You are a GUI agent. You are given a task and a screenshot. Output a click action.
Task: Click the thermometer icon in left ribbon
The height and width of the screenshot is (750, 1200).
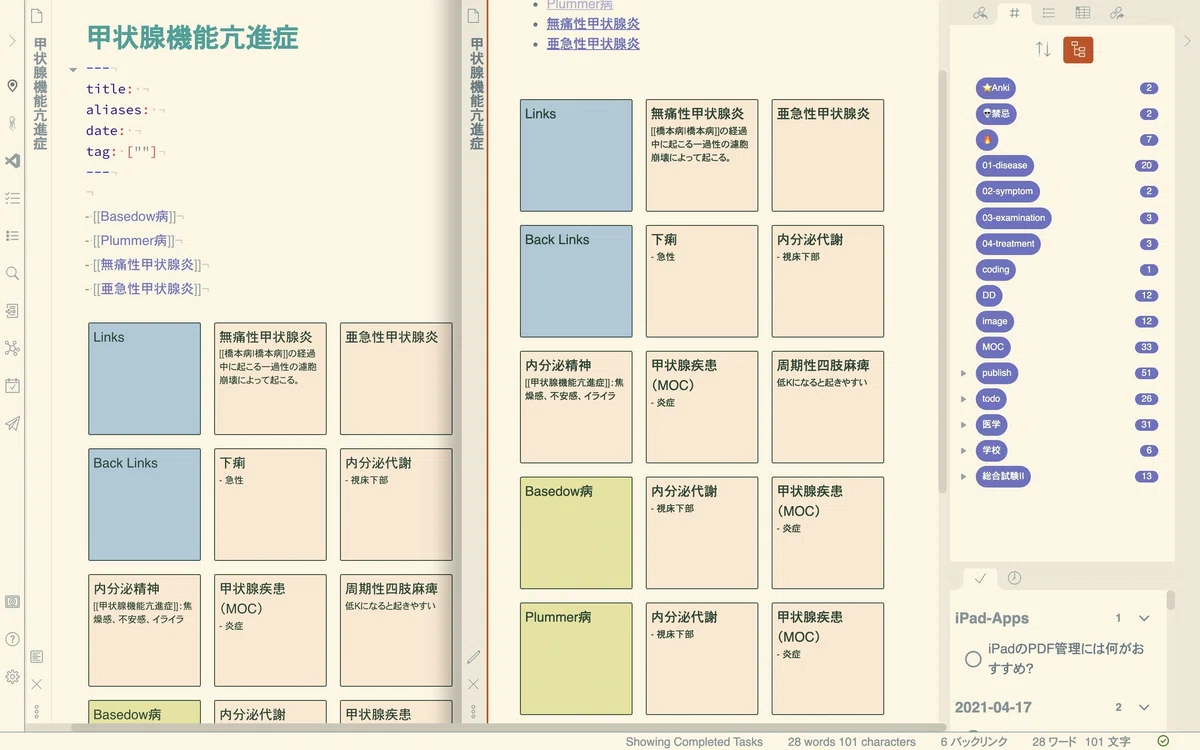(12, 124)
